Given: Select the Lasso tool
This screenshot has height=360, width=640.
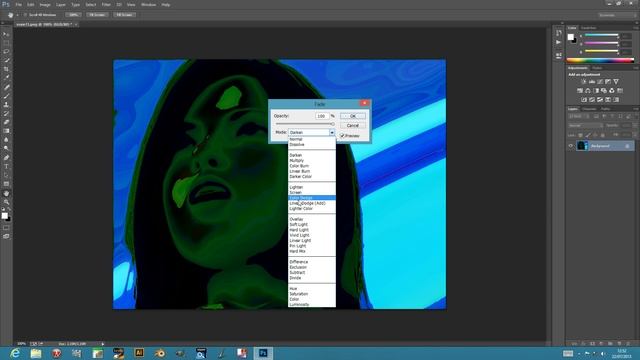Looking at the screenshot, I should point(6,51).
